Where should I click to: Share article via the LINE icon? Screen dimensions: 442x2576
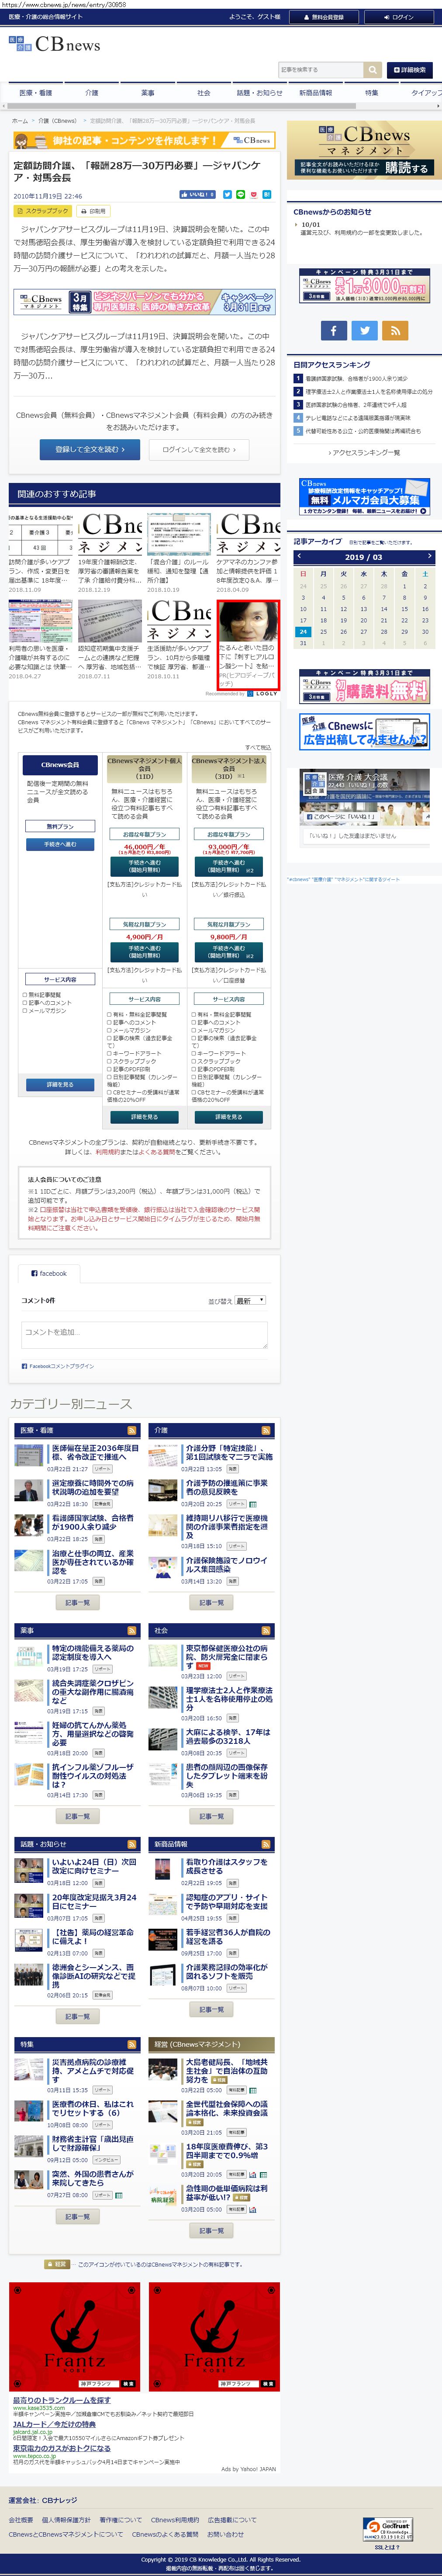click(x=240, y=195)
